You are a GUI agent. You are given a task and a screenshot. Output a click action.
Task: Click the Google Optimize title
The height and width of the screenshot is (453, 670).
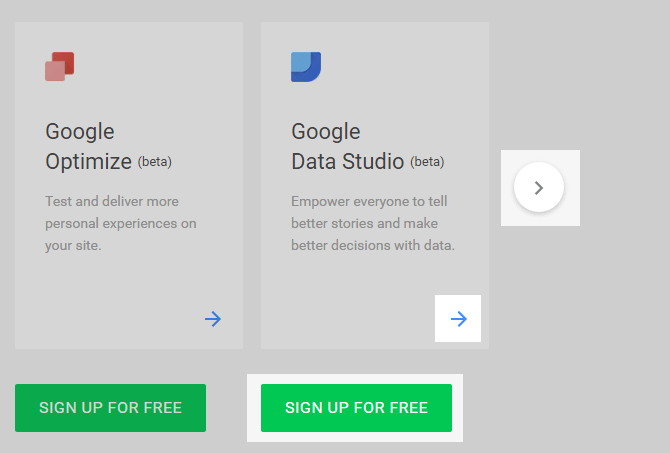[88, 146]
